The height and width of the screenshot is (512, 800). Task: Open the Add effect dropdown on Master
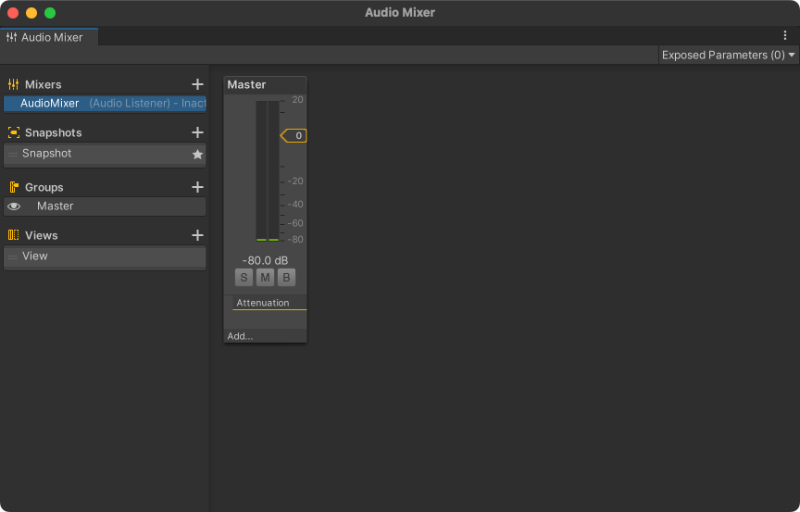click(x=241, y=336)
